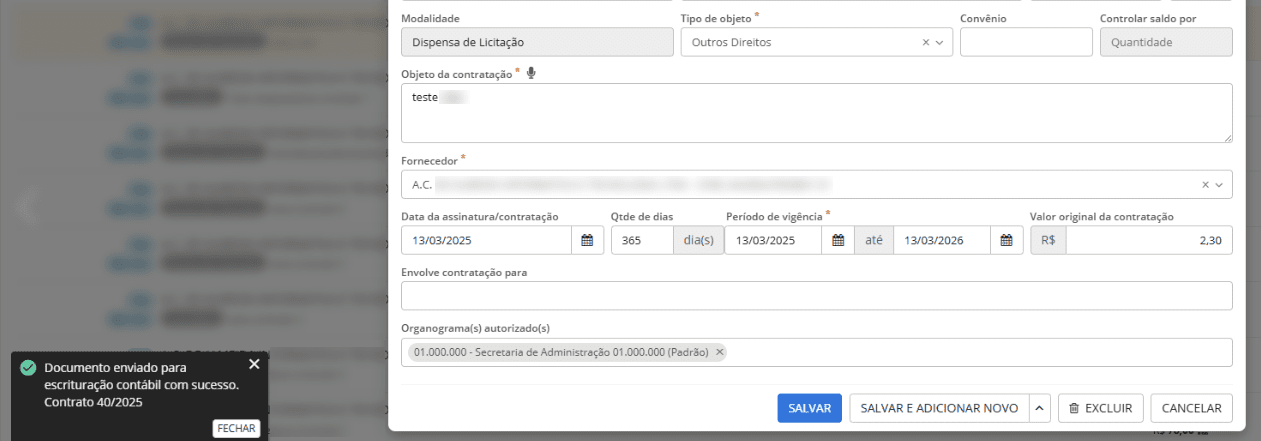Click the Objeto da contratação text area
The image size is (1261, 441).
point(816,113)
